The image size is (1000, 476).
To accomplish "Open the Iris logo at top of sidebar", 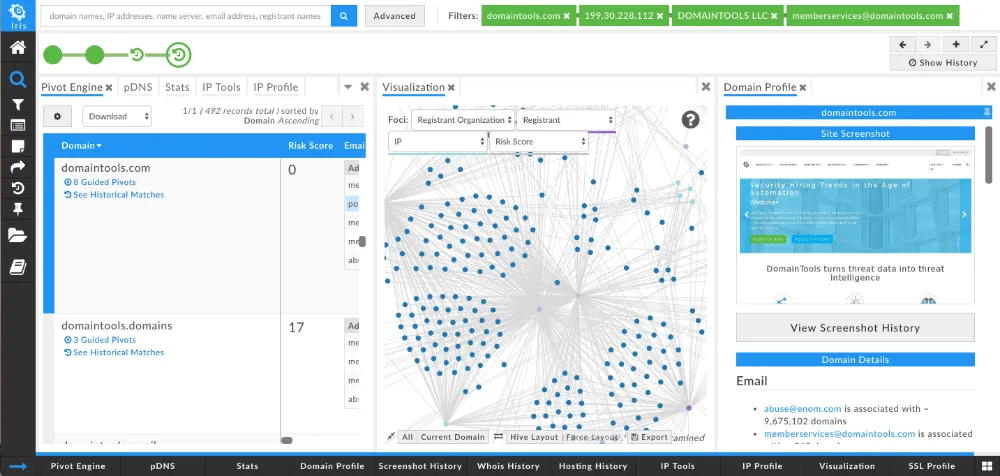I will click(x=18, y=15).
